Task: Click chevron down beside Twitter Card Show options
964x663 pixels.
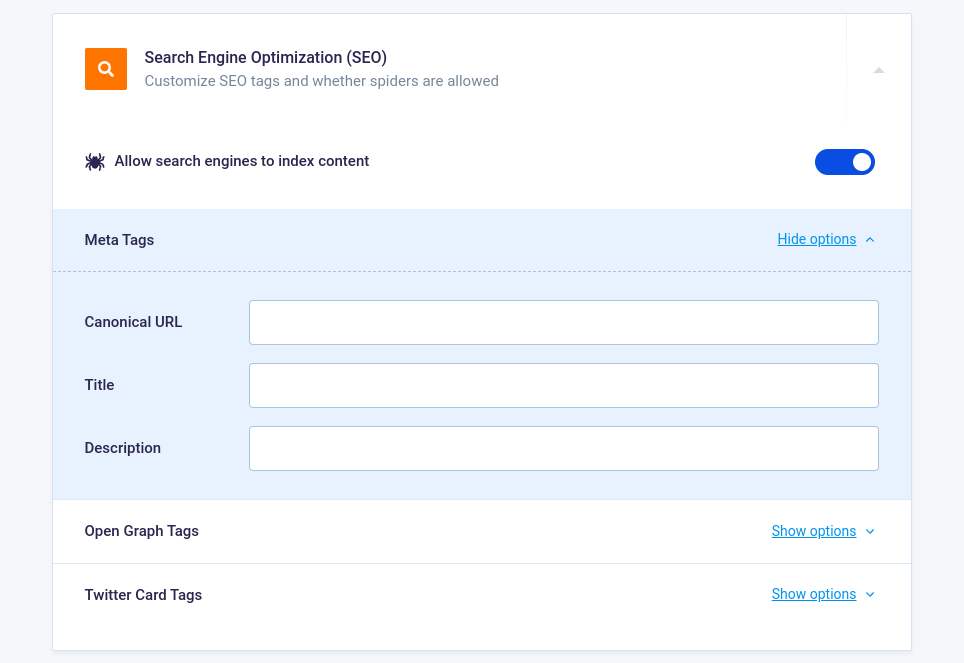Action: pos(870,594)
